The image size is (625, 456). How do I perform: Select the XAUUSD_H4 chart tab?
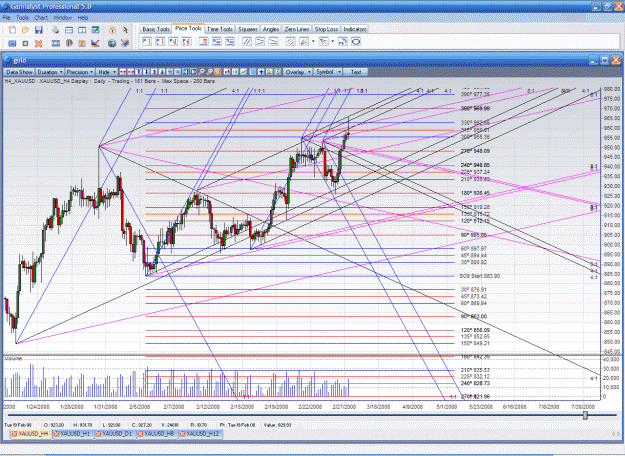point(30,434)
